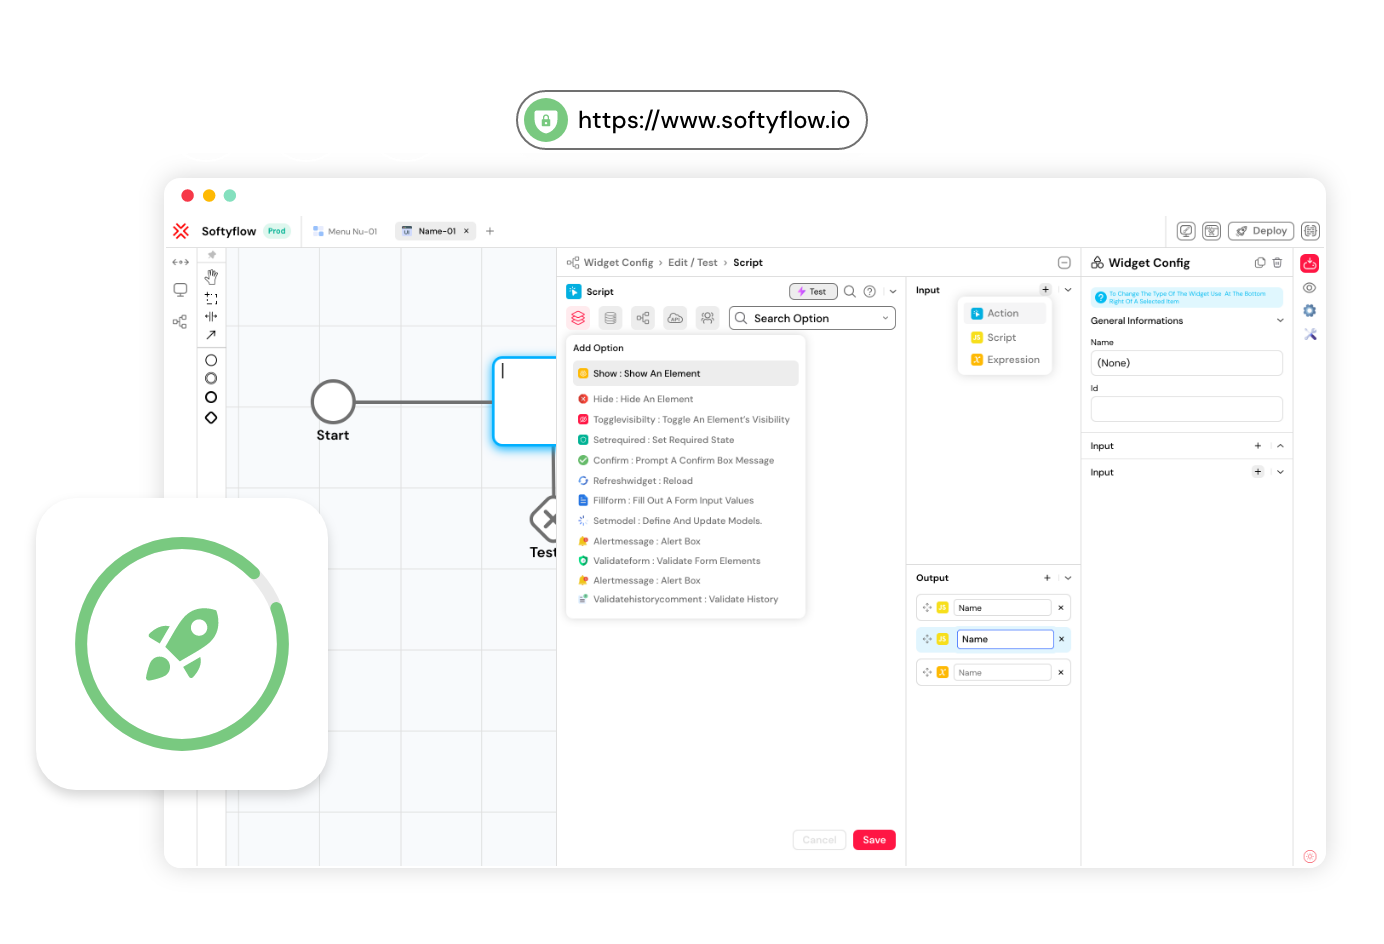The width and height of the screenshot is (1384, 944).
Task: Click the top toolbar preview monitor icon
Action: [1186, 231]
